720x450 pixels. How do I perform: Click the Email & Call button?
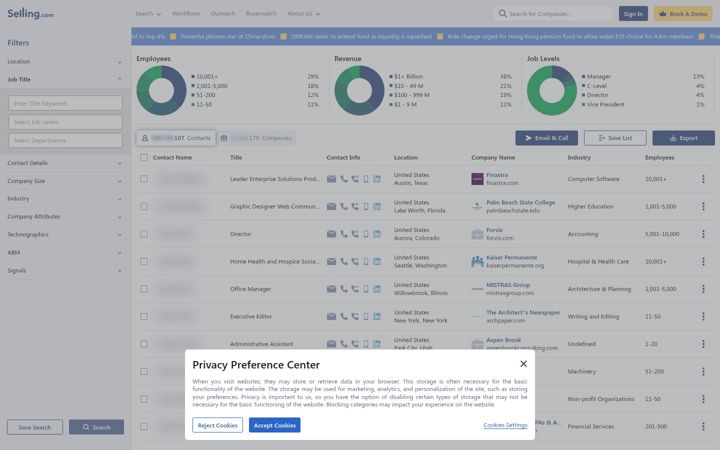pos(546,138)
